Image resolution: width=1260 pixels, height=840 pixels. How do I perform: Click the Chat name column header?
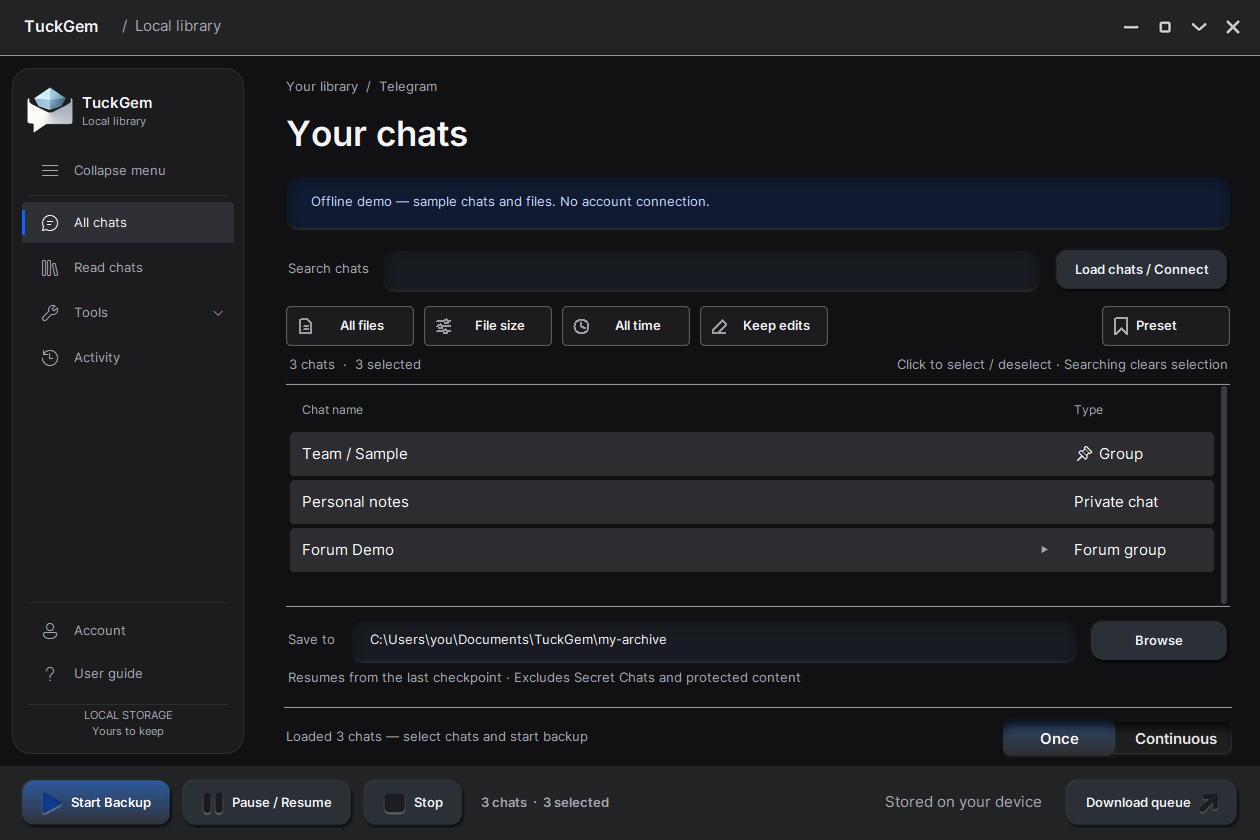[333, 410]
